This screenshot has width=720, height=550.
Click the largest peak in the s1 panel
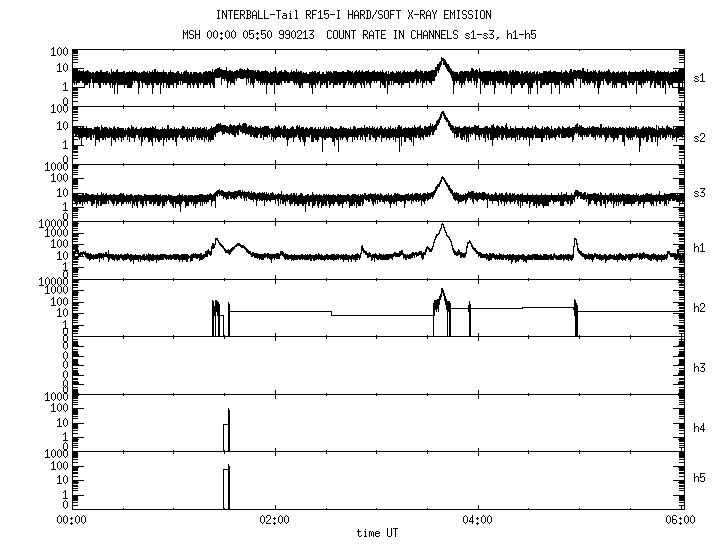pyautogui.click(x=443, y=63)
